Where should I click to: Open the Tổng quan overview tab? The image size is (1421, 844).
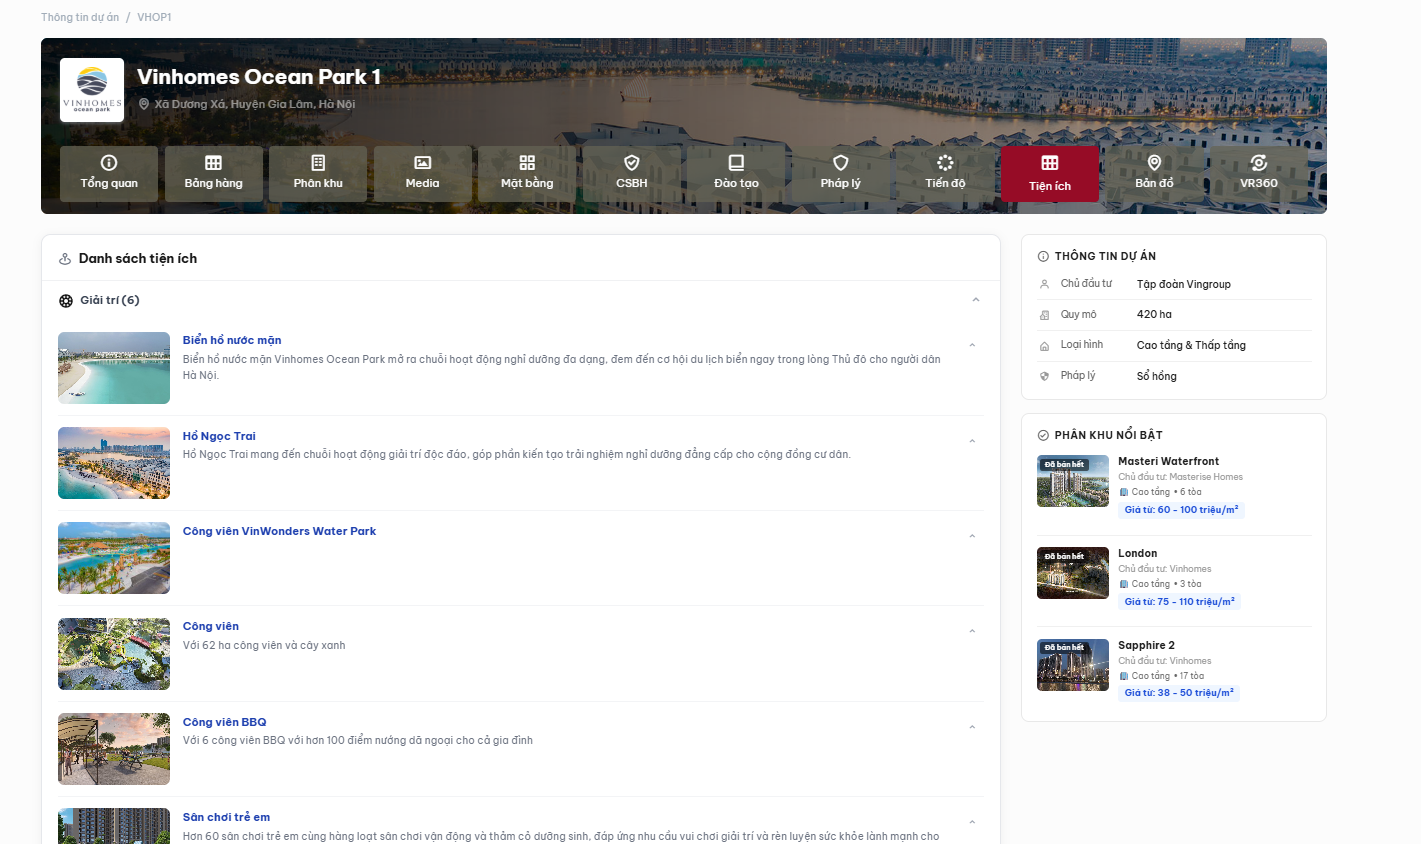(x=109, y=174)
